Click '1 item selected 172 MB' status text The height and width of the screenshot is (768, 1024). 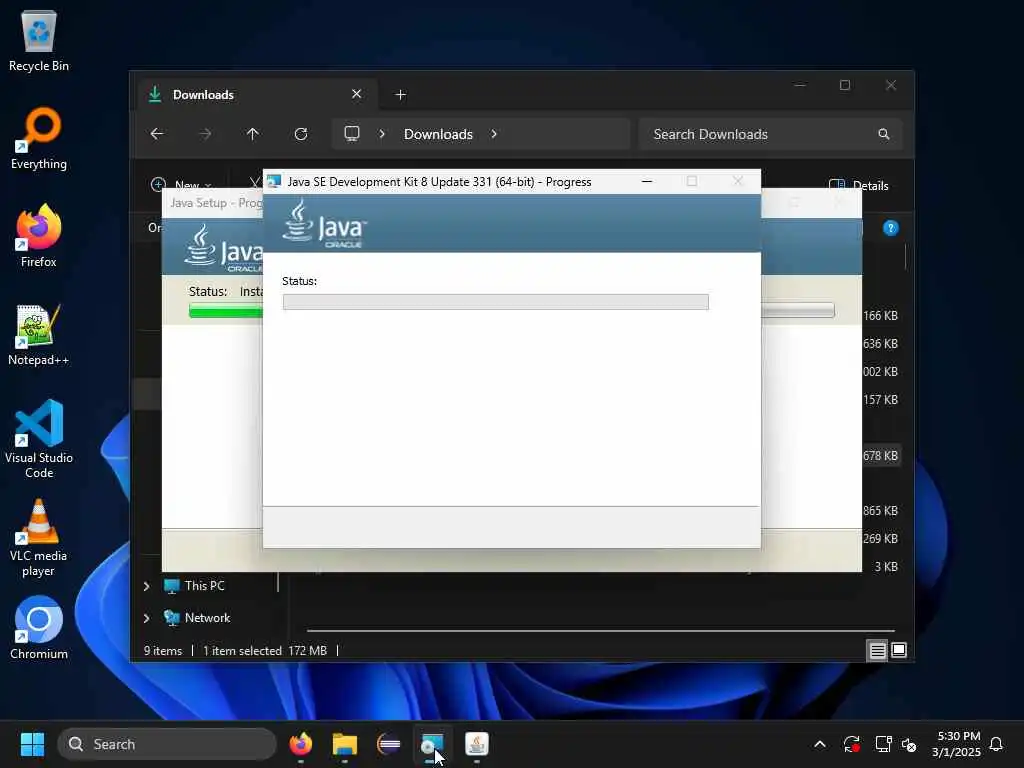click(x=264, y=651)
